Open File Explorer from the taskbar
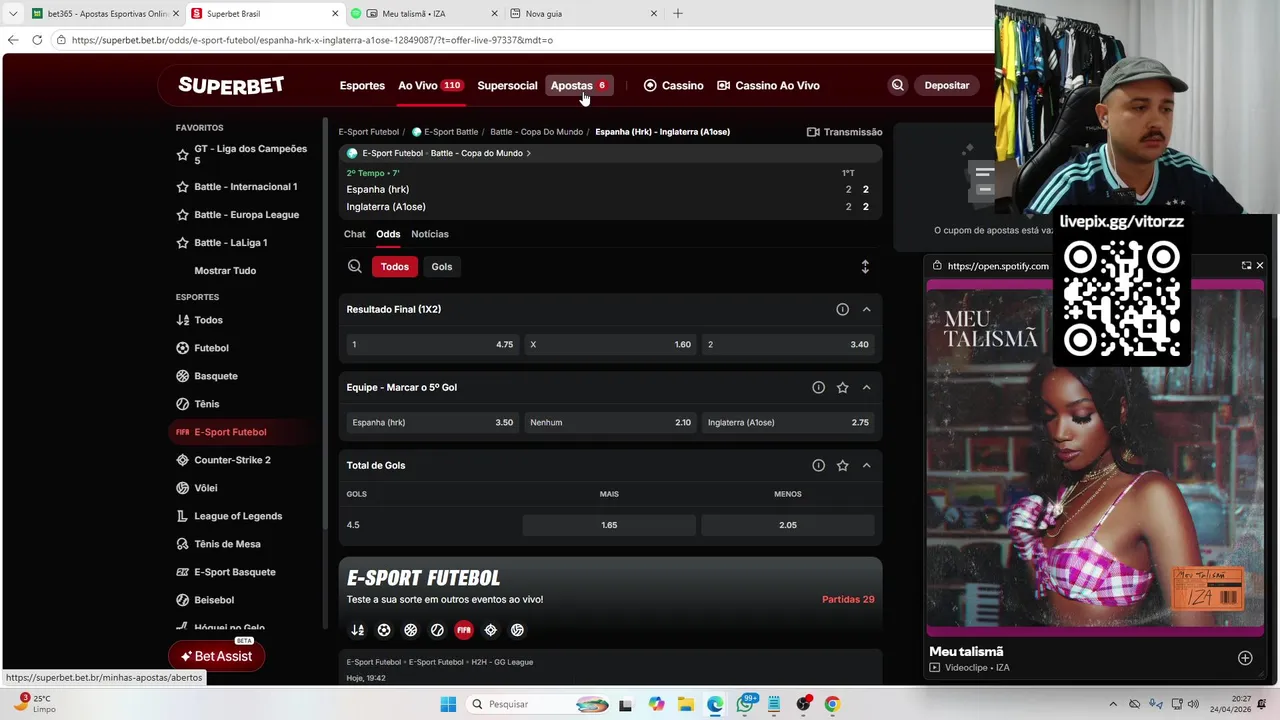 pos(685,704)
